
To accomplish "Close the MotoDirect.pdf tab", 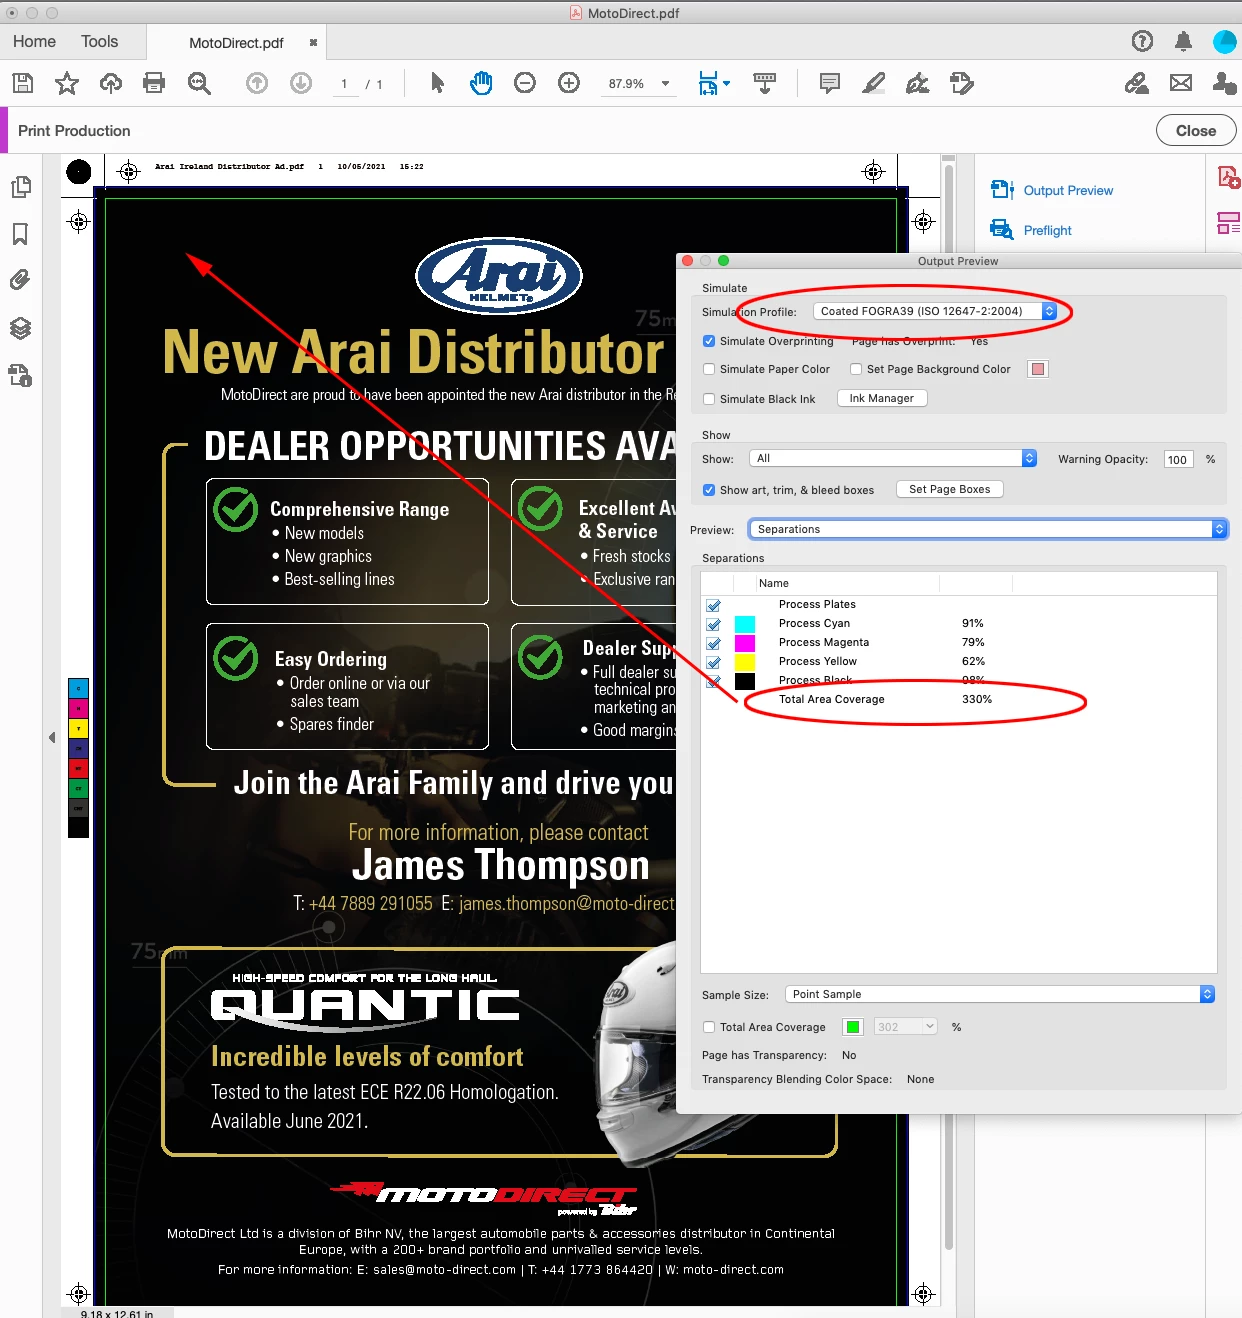I will (x=313, y=43).
